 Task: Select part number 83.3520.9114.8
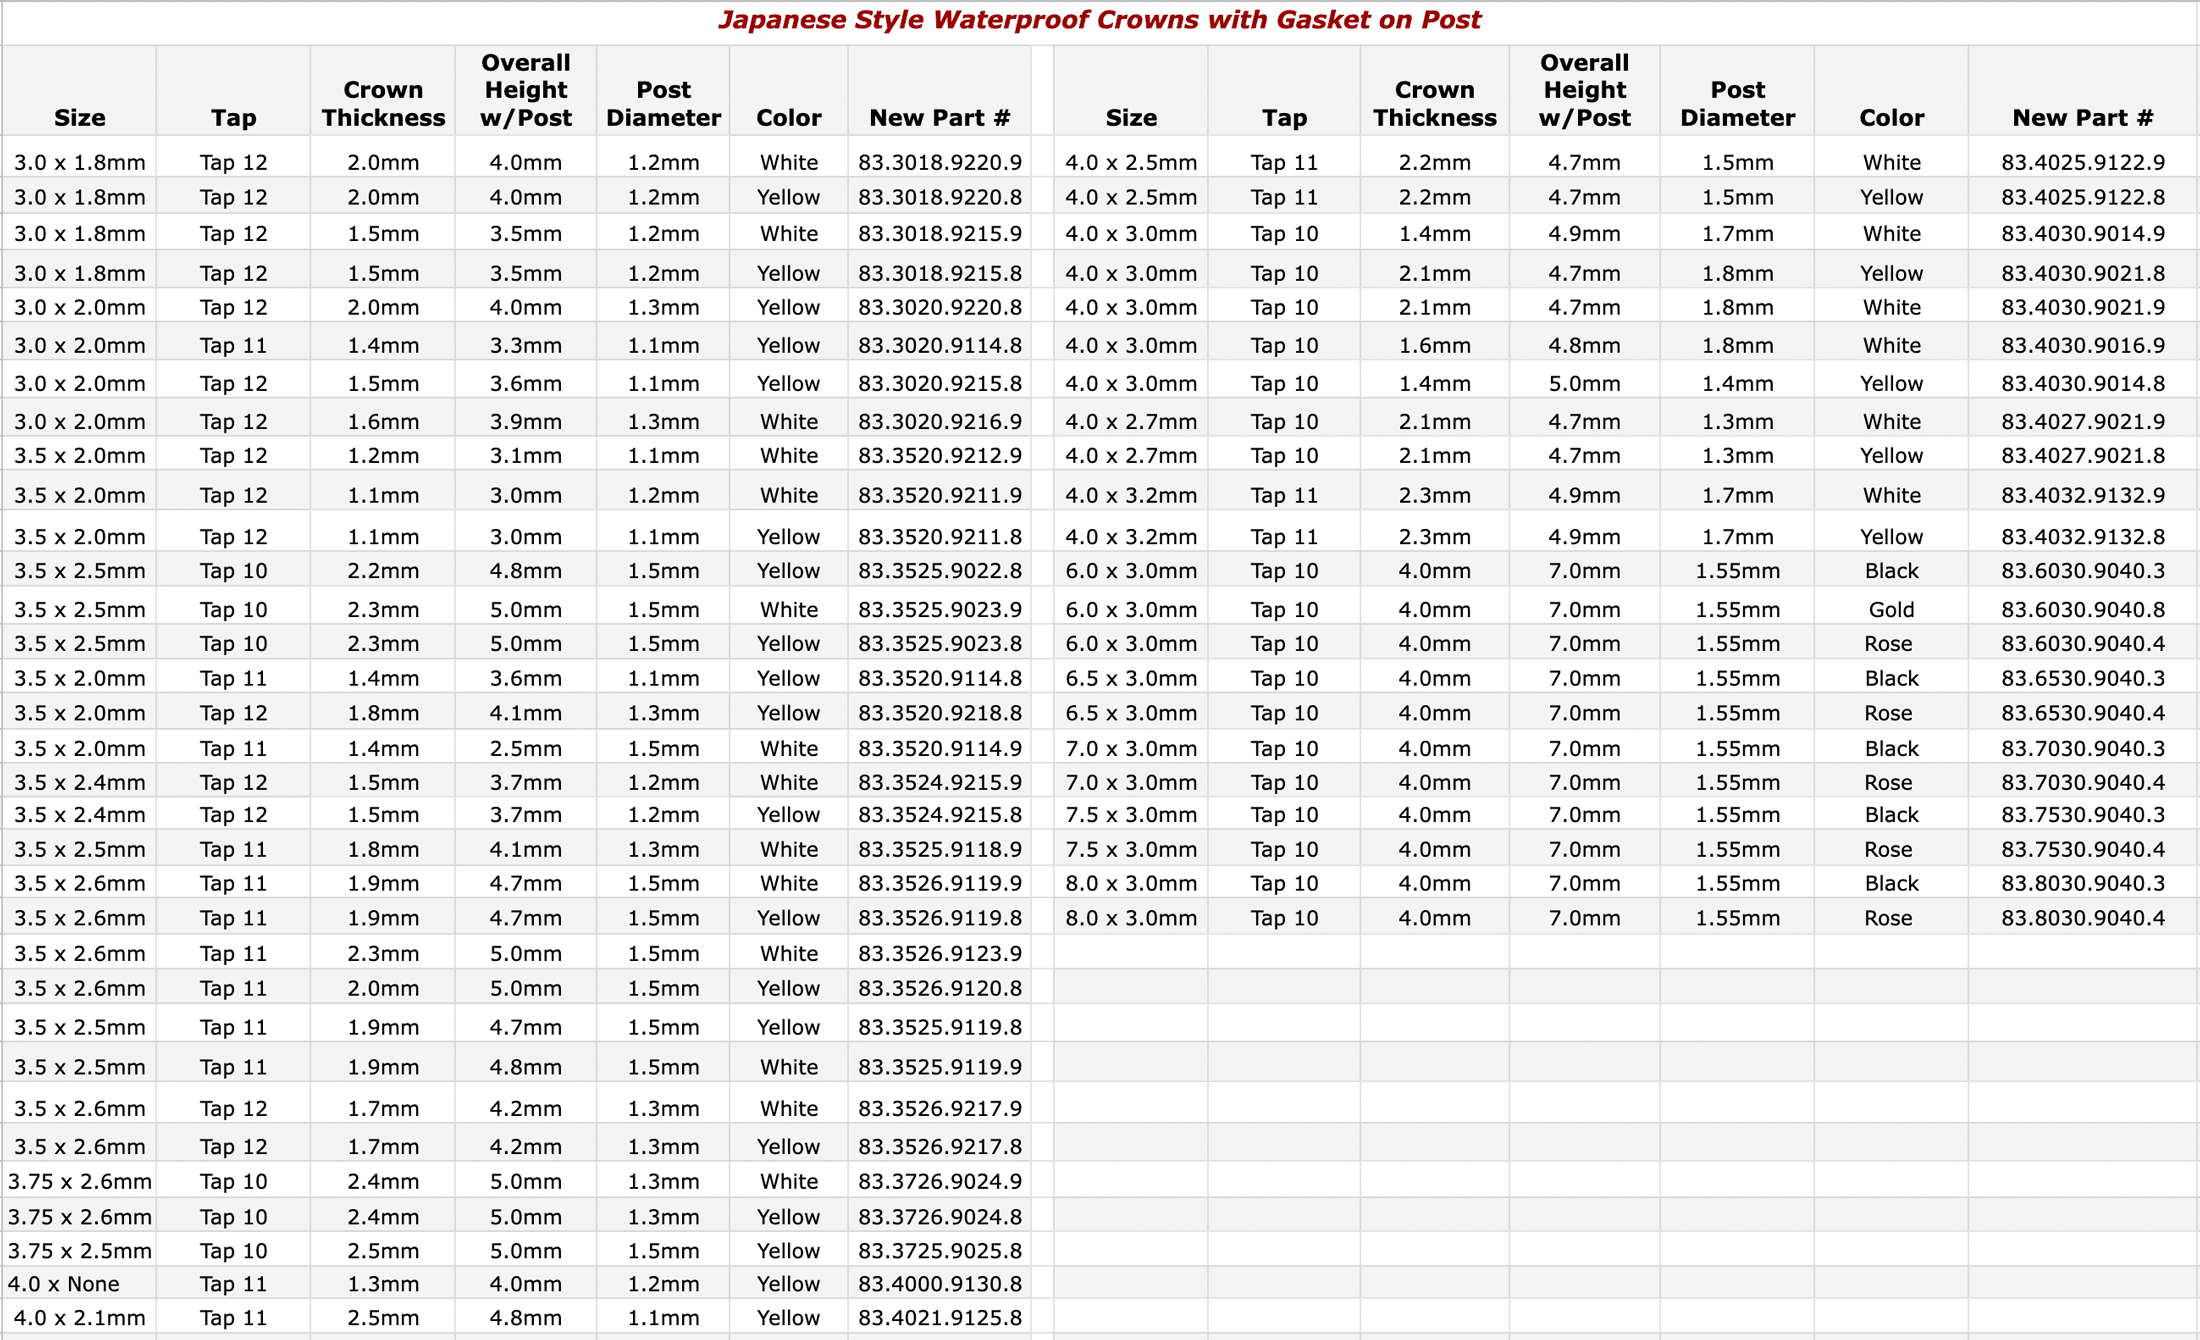pyautogui.click(x=940, y=678)
